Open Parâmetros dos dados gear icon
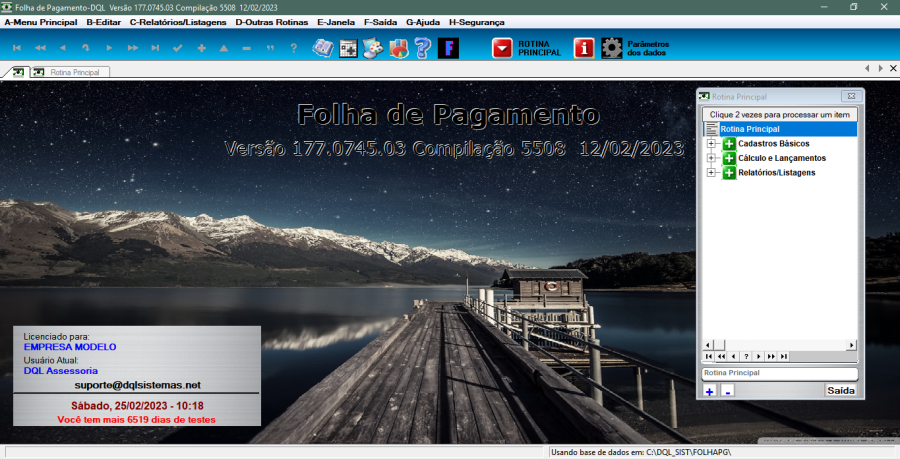 click(612, 47)
